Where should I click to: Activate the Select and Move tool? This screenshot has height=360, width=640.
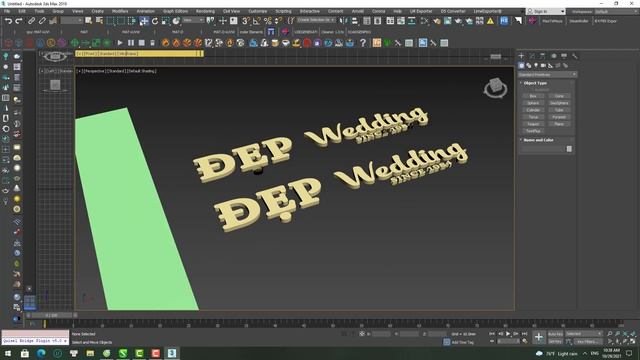(x=144, y=21)
